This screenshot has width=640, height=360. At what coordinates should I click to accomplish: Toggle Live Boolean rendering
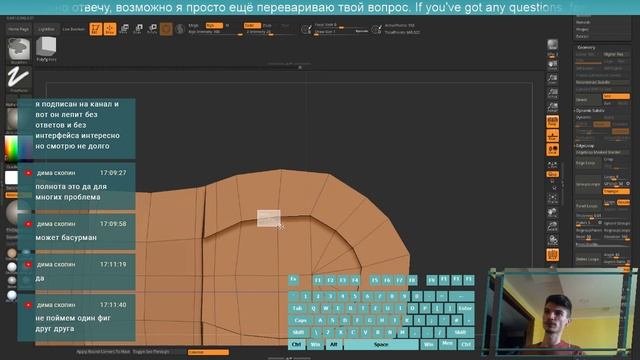tap(73, 29)
